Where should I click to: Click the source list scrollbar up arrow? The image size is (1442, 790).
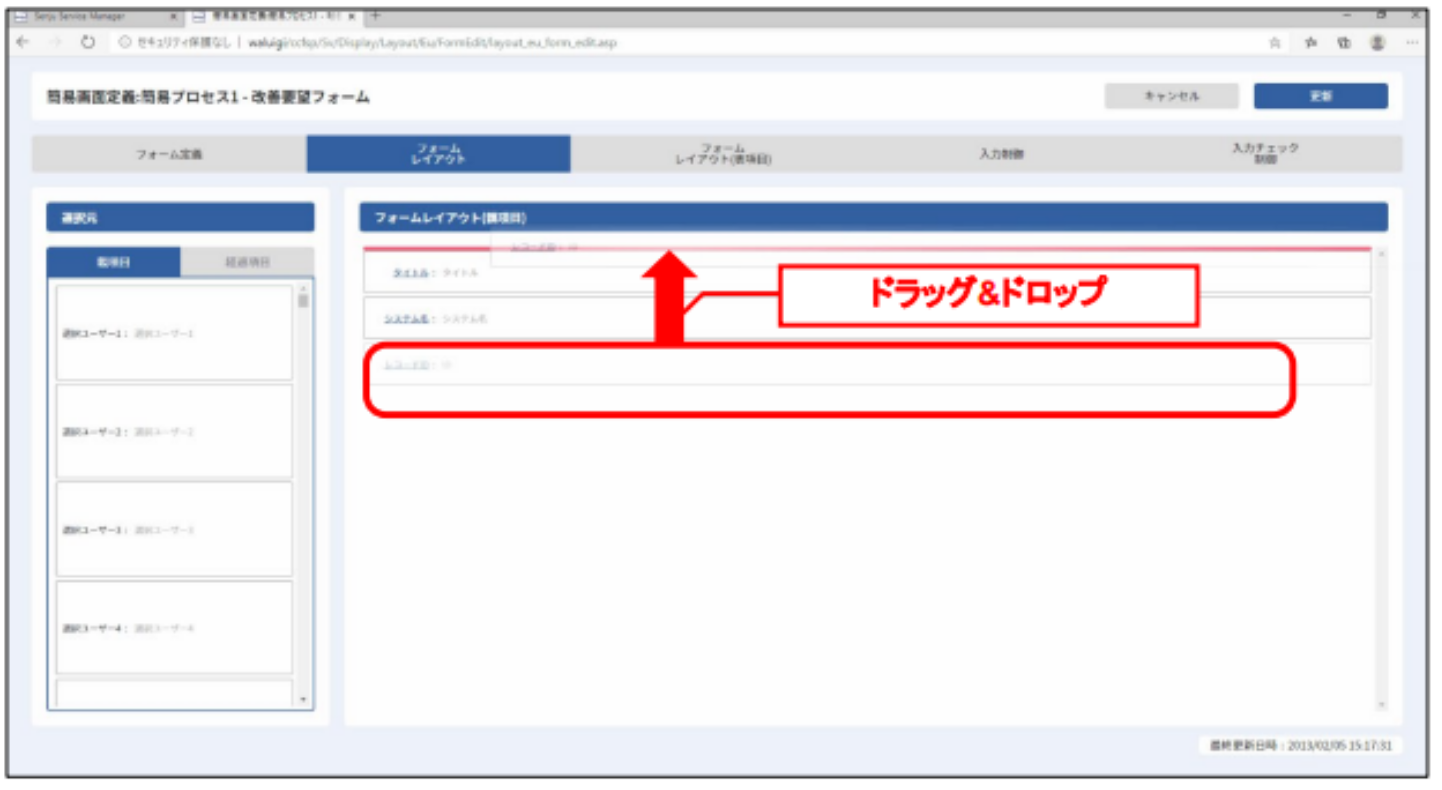pyautogui.click(x=303, y=288)
